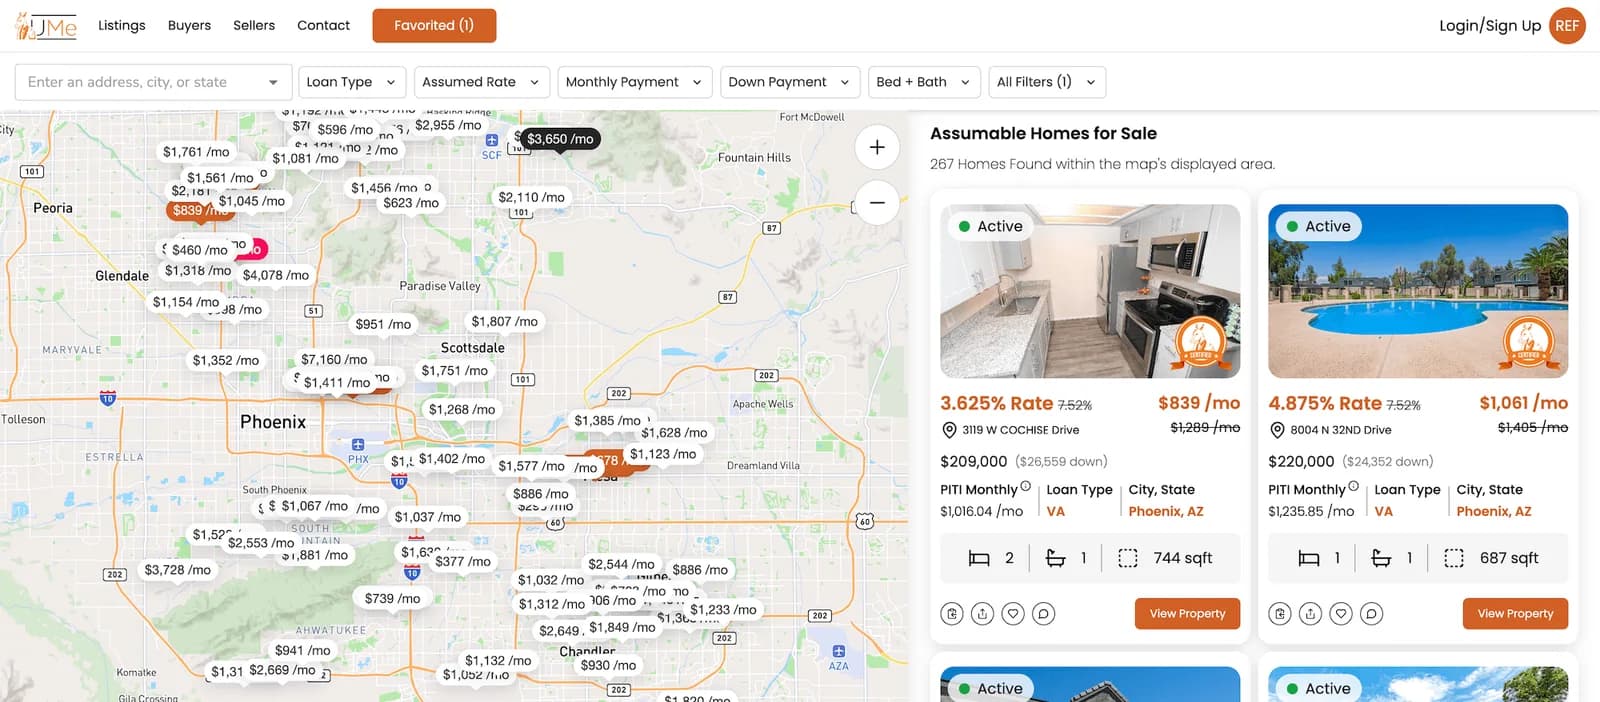The height and width of the screenshot is (702, 1600).
Task: Click 8004 N 32ND Drive address text
Action: click(x=1341, y=430)
